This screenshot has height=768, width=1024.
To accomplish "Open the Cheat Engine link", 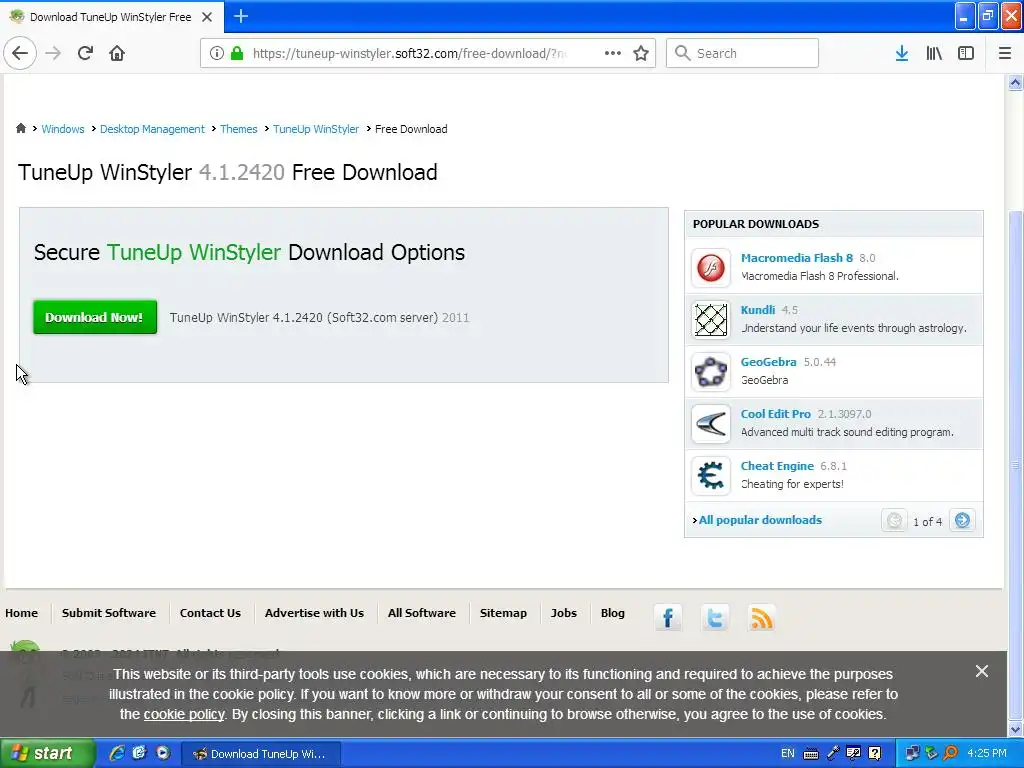I will 777,466.
